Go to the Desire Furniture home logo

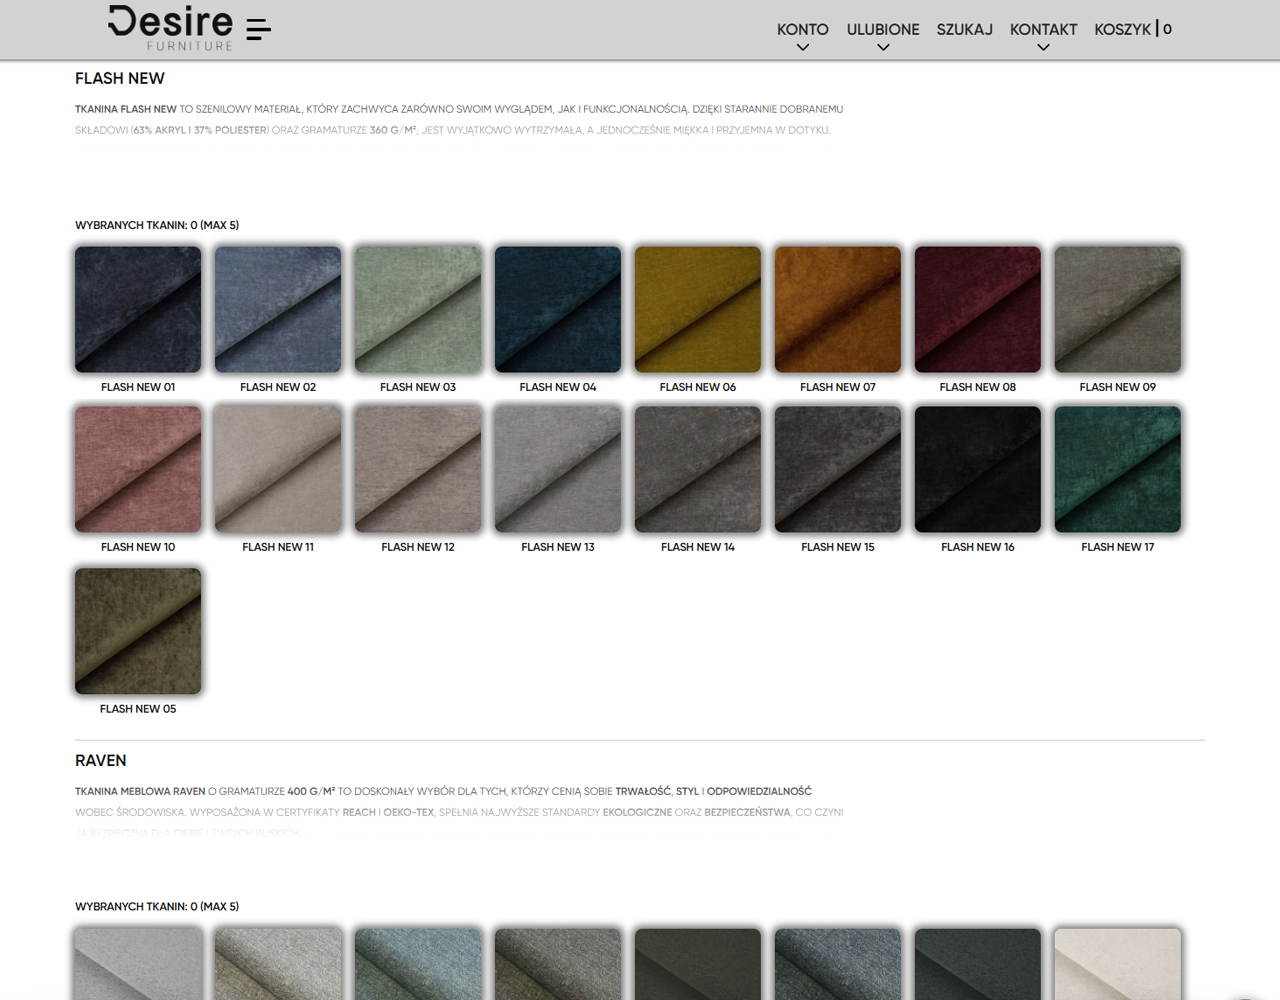[170, 28]
